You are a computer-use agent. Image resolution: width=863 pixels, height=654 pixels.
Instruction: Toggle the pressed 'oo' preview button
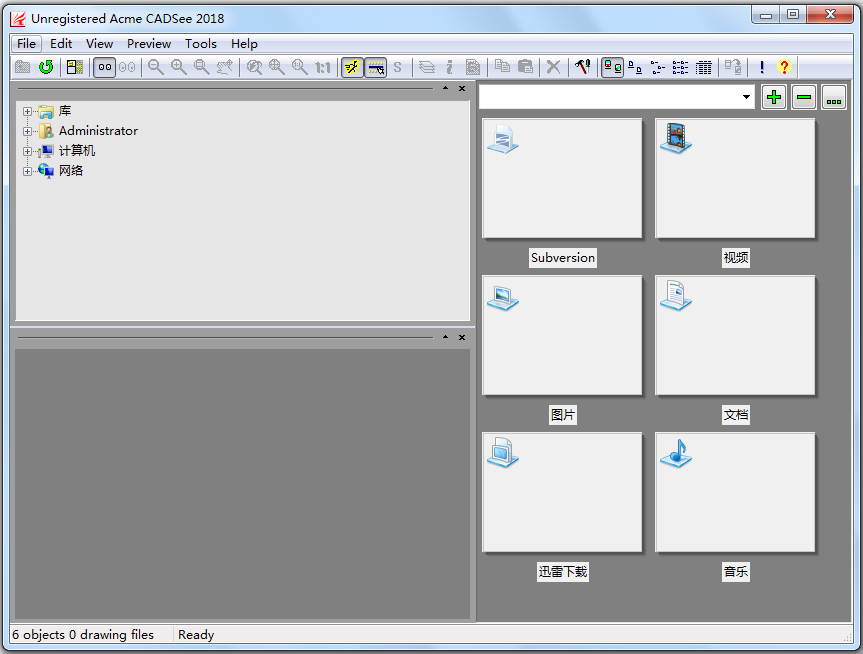[104, 67]
